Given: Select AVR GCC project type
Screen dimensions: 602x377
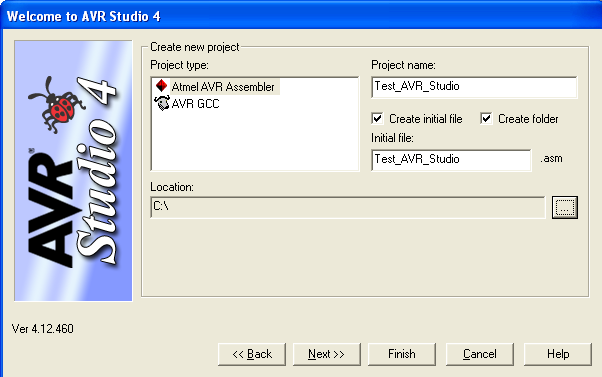Looking at the screenshot, I should point(195,104).
